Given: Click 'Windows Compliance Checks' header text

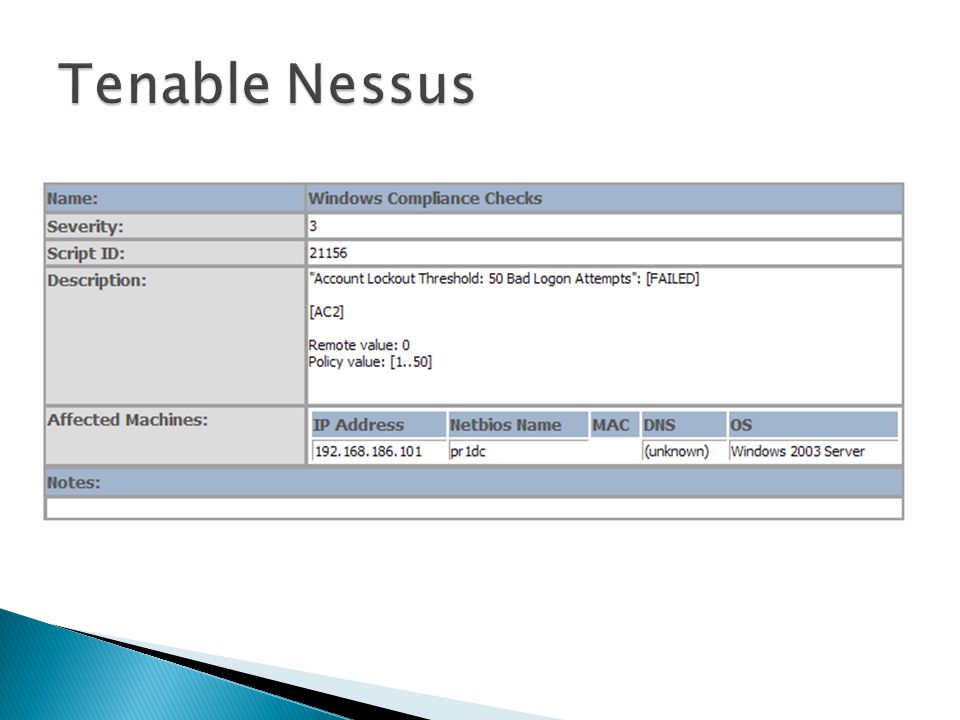Looking at the screenshot, I should (425, 198).
